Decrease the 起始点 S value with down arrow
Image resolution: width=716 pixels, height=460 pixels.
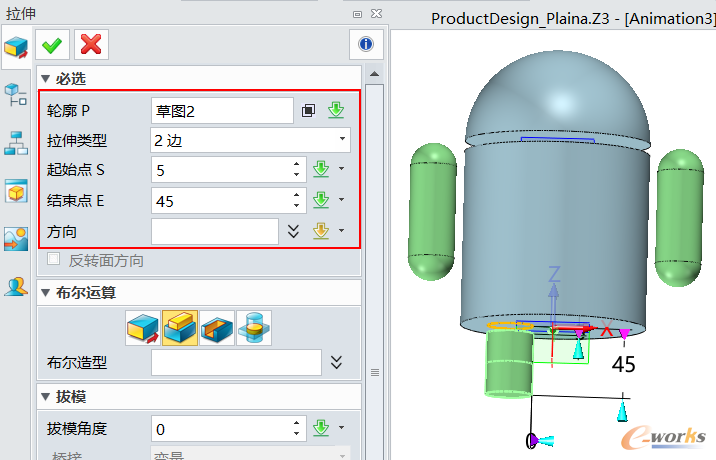click(297, 175)
